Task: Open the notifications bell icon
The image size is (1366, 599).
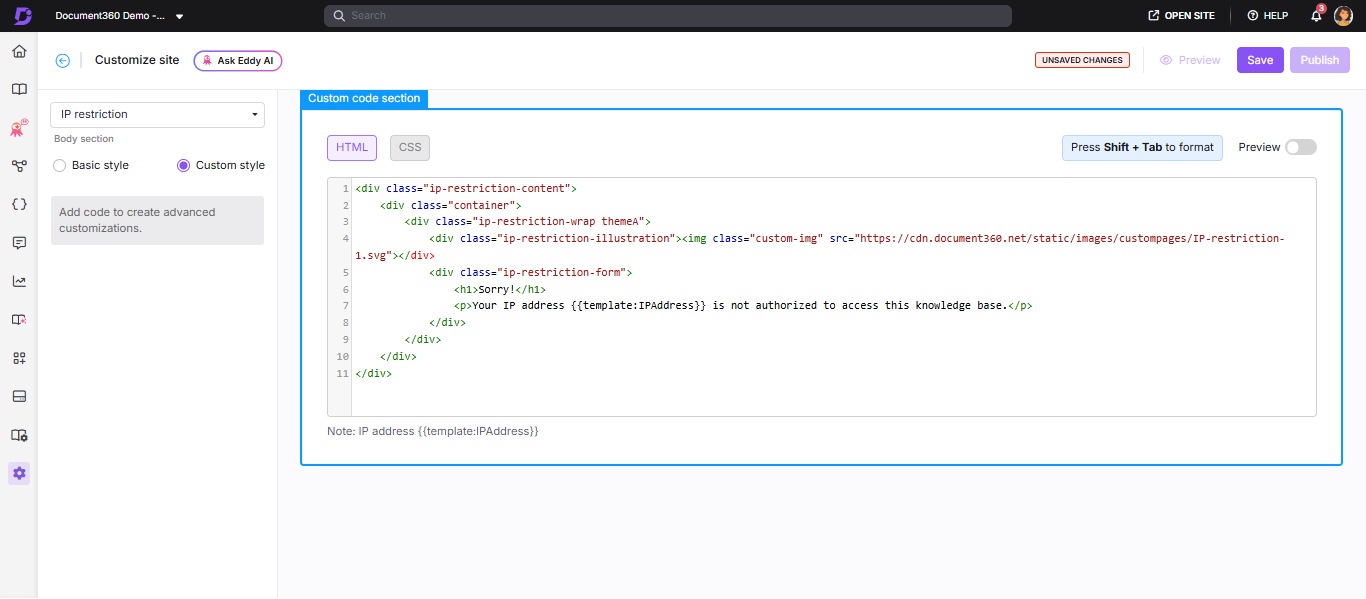Action: (x=1316, y=16)
